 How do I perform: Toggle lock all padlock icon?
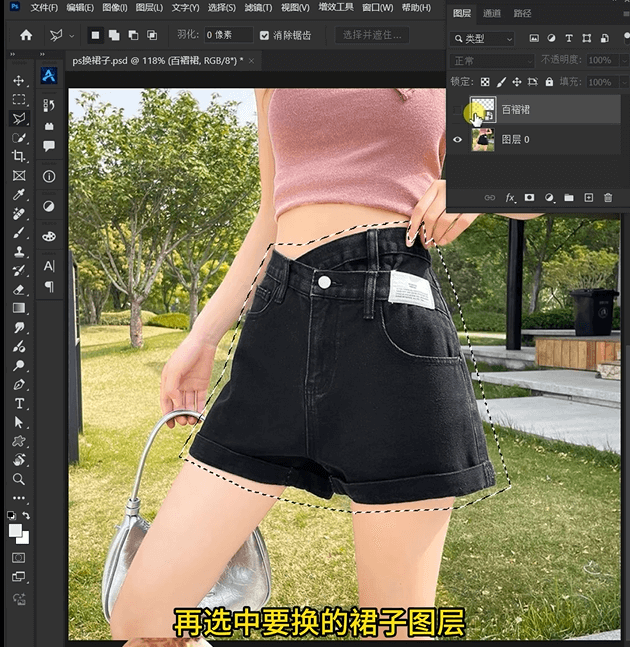click(549, 82)
